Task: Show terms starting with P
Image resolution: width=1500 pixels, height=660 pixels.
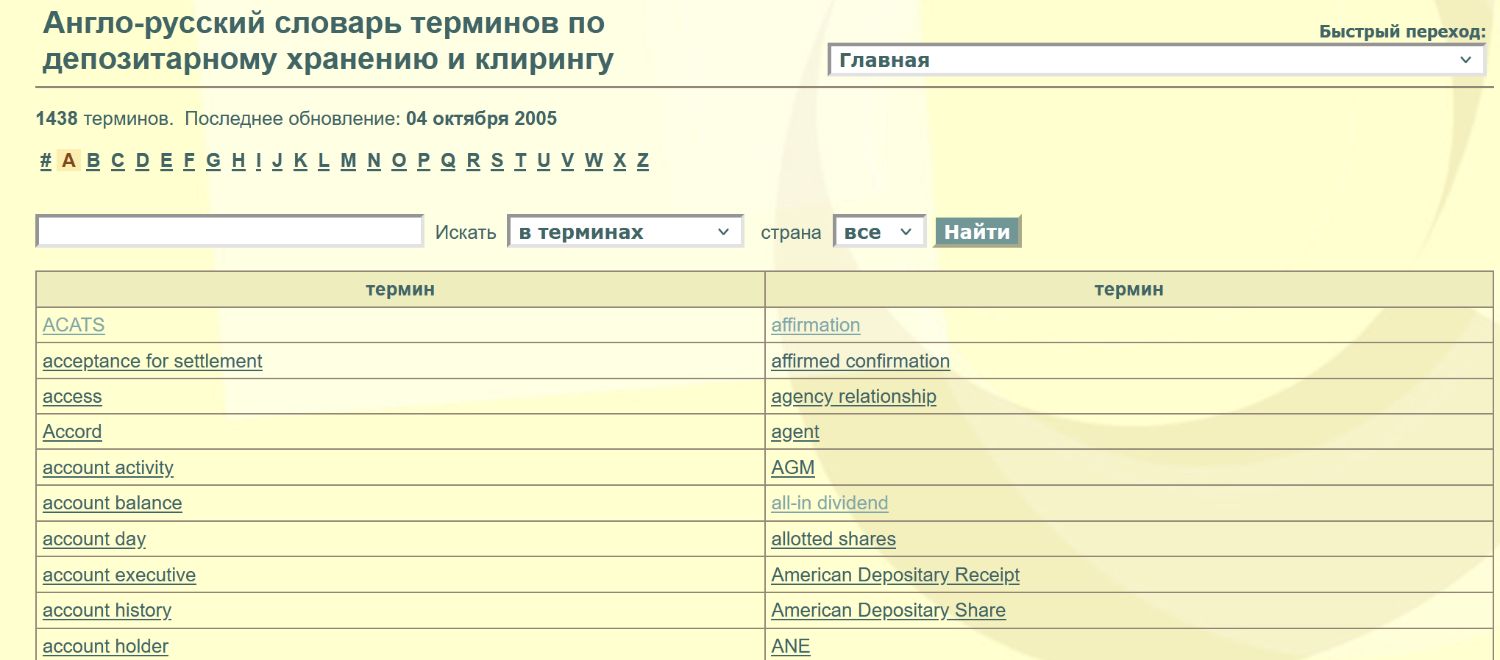Action: (x=424, y=160)
